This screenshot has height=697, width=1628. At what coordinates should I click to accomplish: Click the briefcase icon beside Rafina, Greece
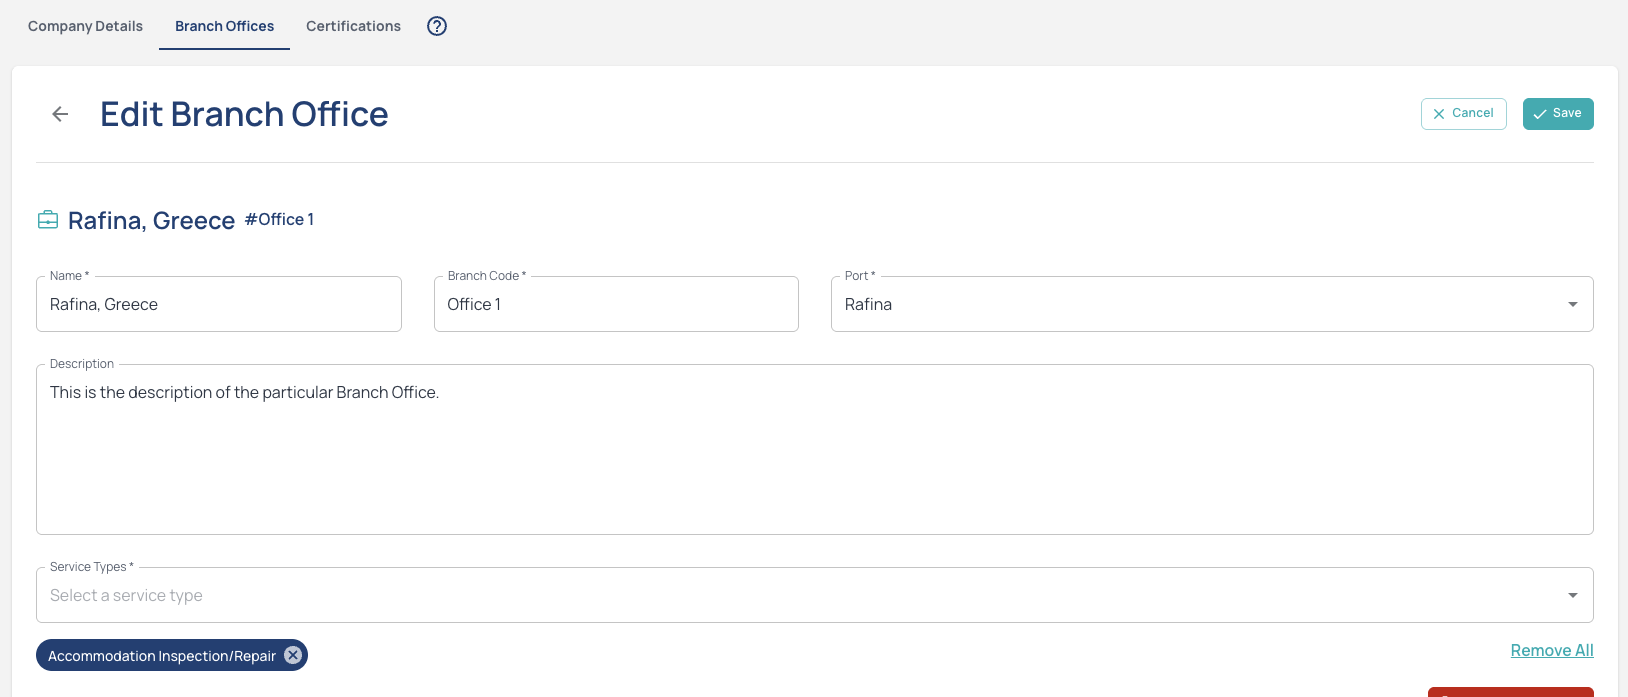[48, 220]
